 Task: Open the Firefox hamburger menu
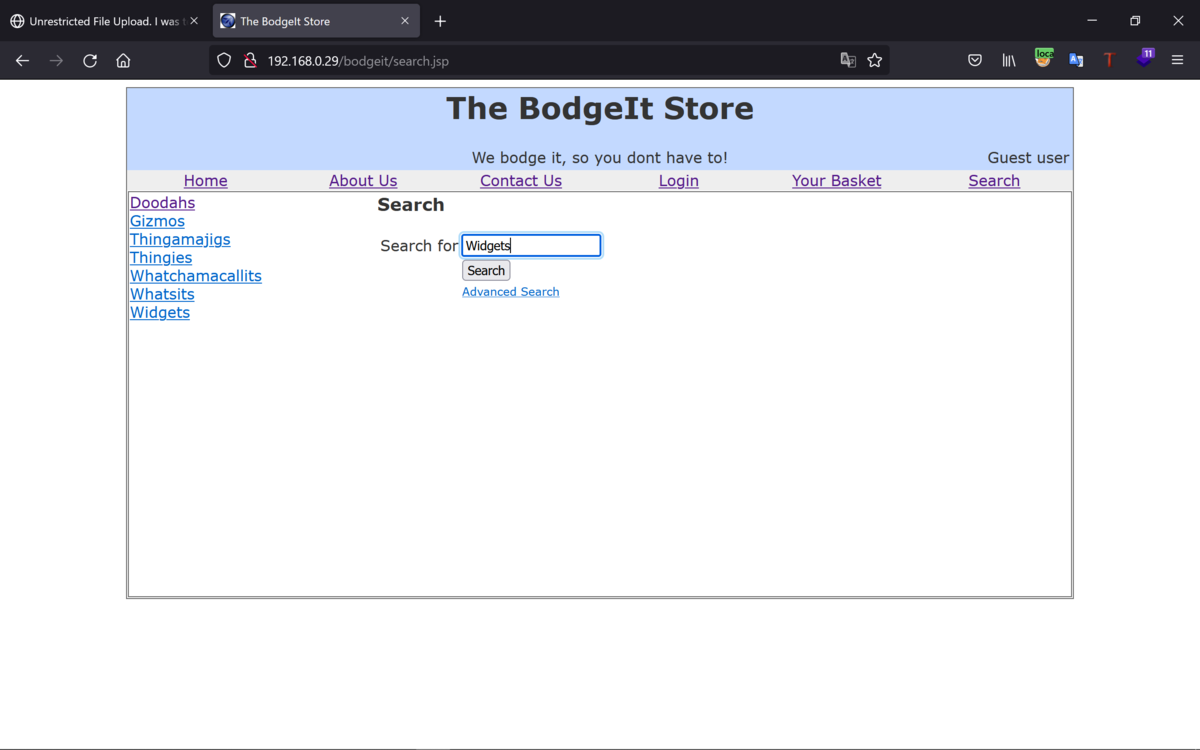pos(1177,61)
